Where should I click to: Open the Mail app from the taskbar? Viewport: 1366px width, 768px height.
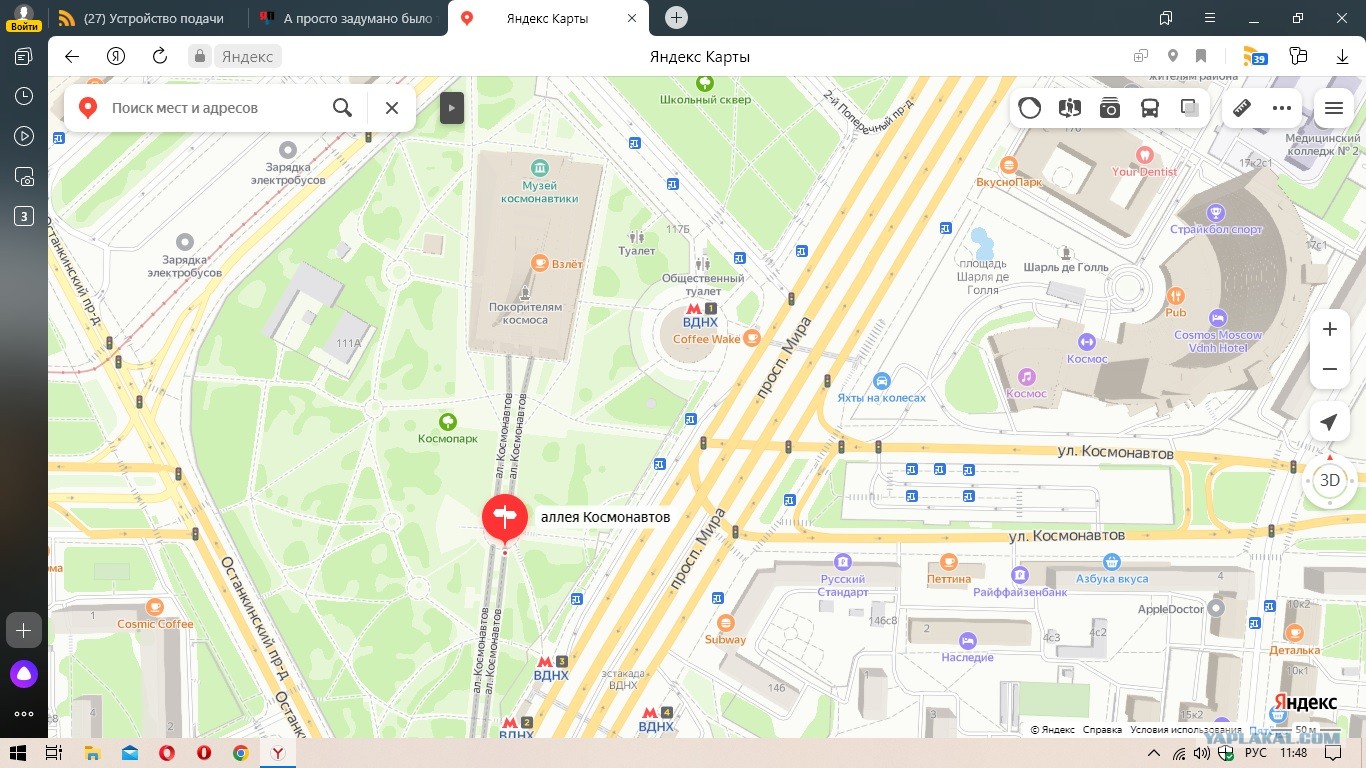pyautogui.click(x=129, y=753)
